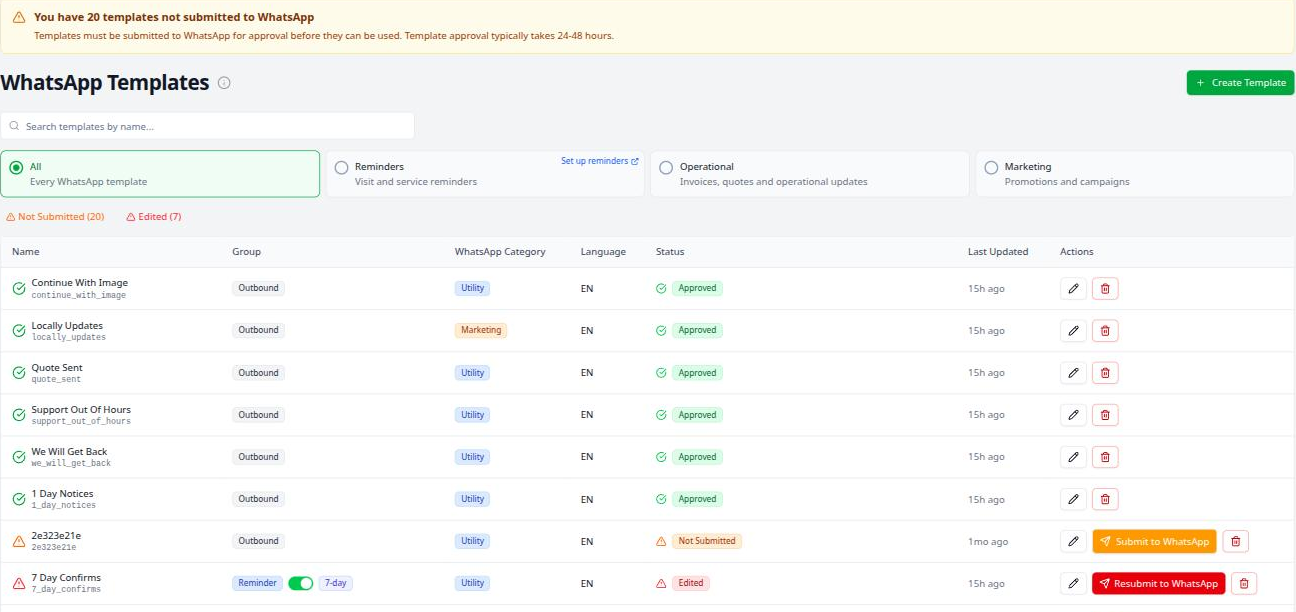Edit the 1 Day Notices template
Viewport: 1296px width, 612px height.
pyautogui.click(x=1073, y=499)
